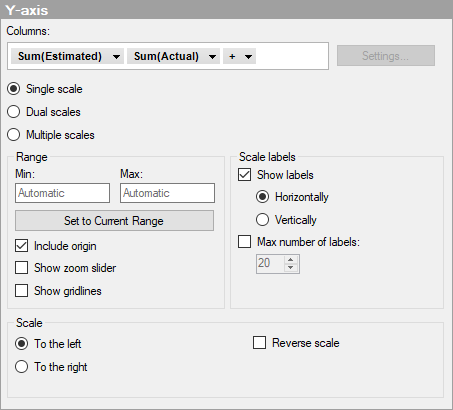Choose Dual scales option

pos(14,112)
